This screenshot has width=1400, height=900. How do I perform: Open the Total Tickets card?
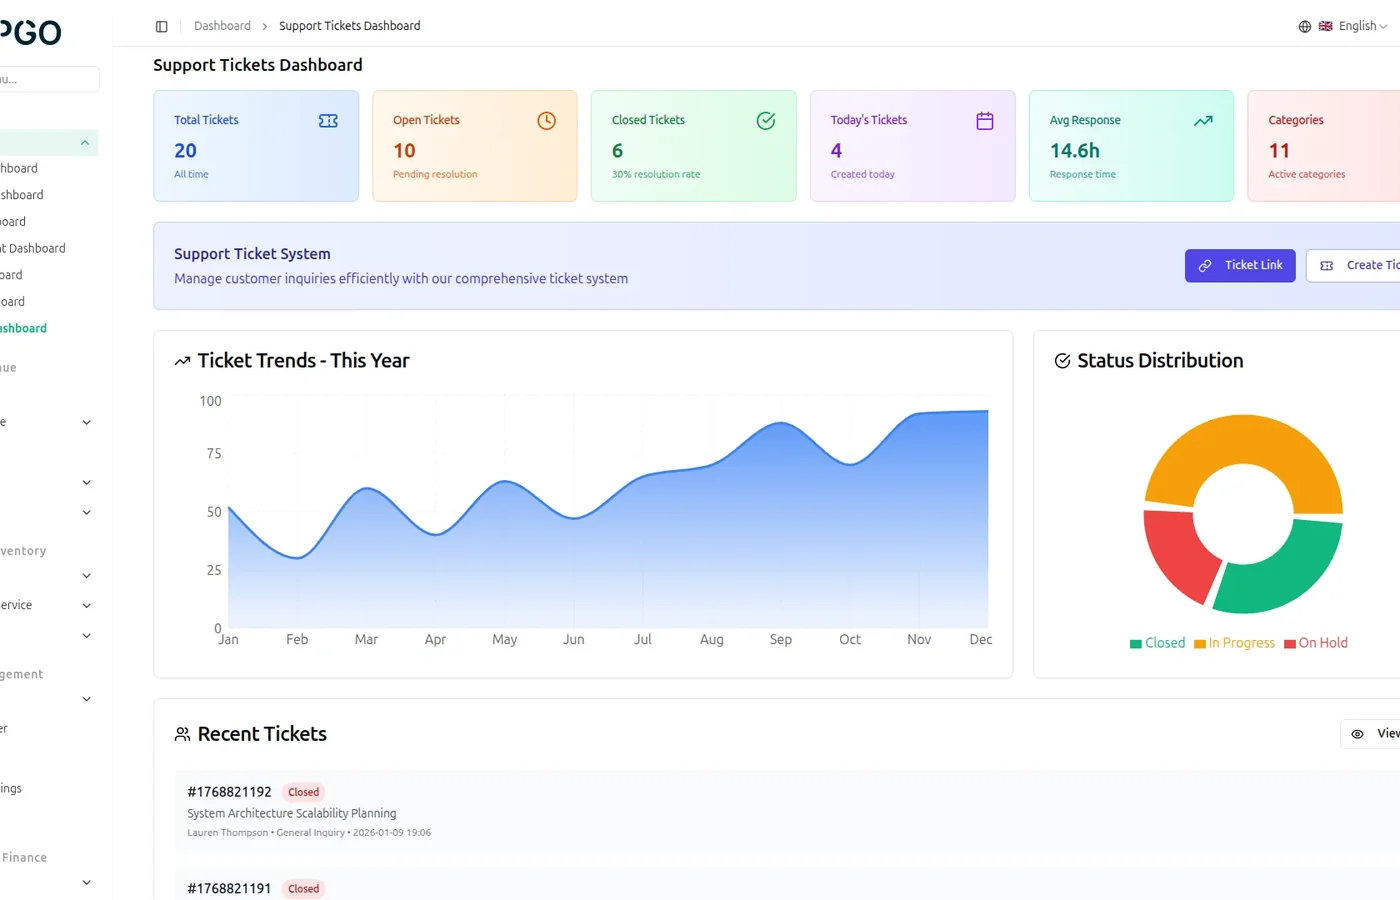coord(256,146)
